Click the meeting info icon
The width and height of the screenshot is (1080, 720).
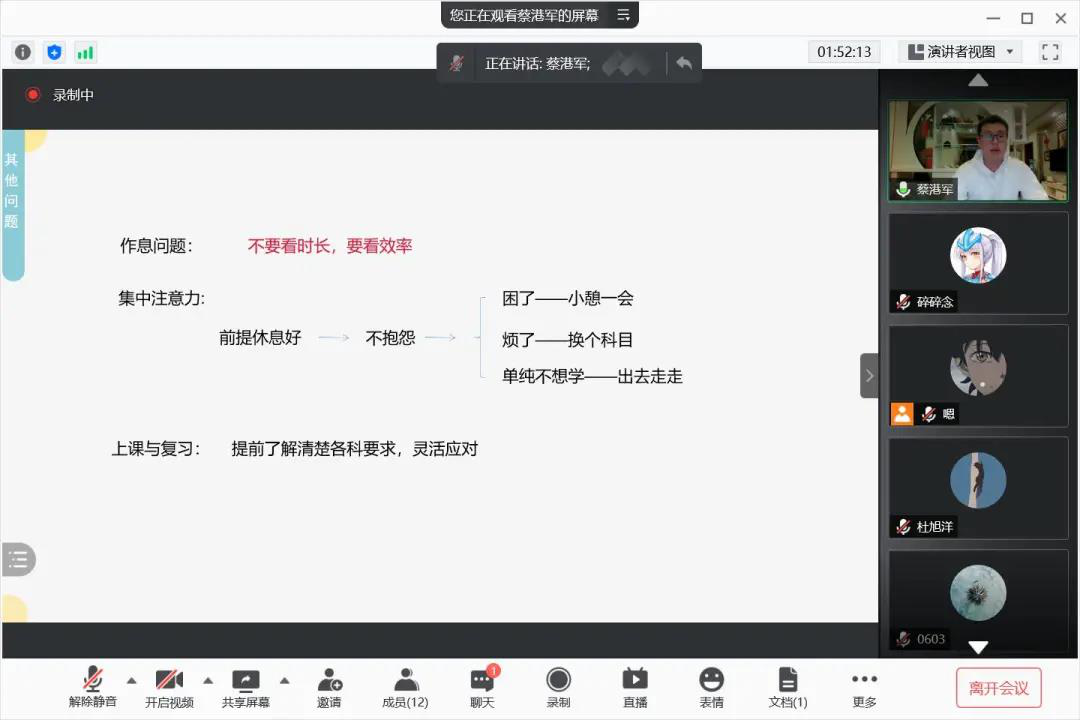tap(23, 52)
